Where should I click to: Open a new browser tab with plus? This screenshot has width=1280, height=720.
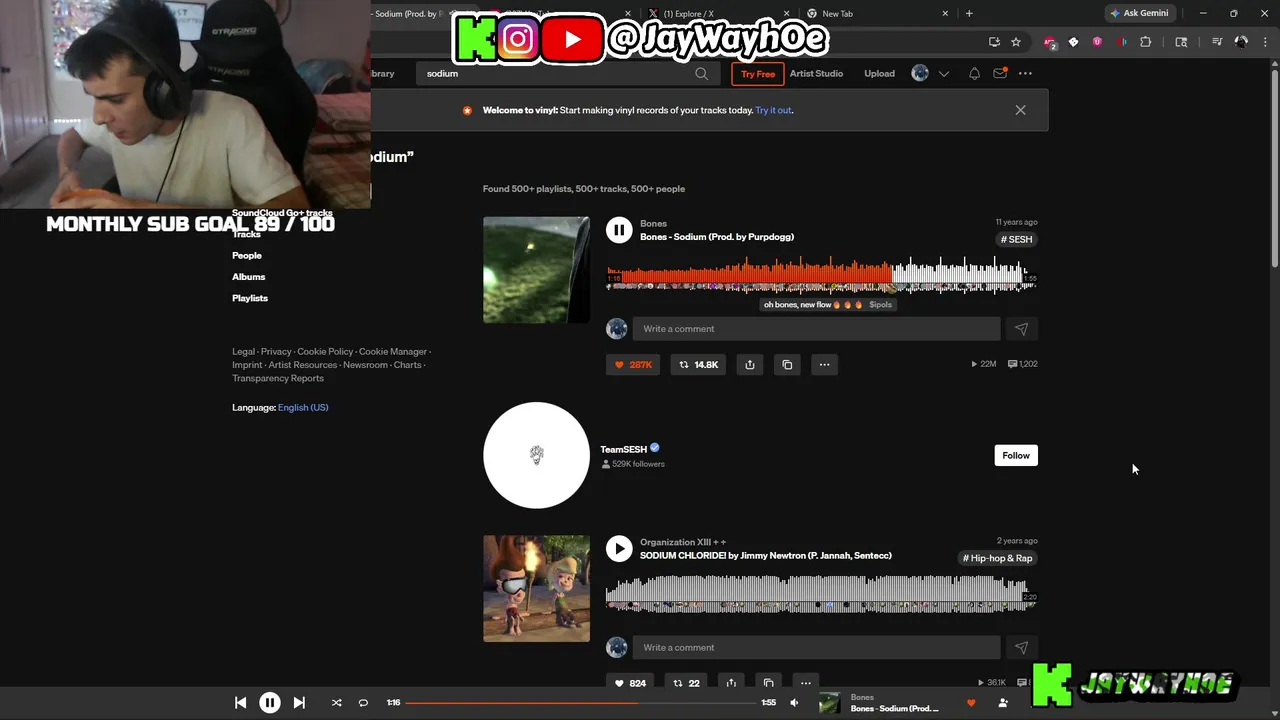[x=969, y=14]
